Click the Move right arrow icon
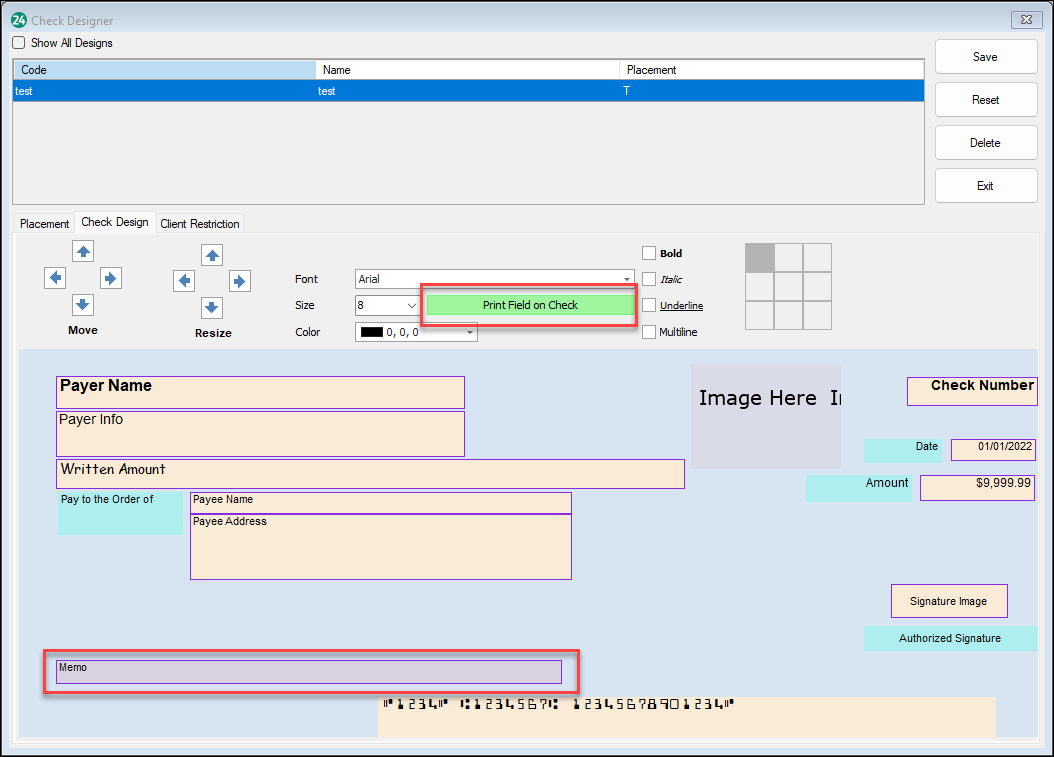The image size is (1054, 757). (111, 278)
